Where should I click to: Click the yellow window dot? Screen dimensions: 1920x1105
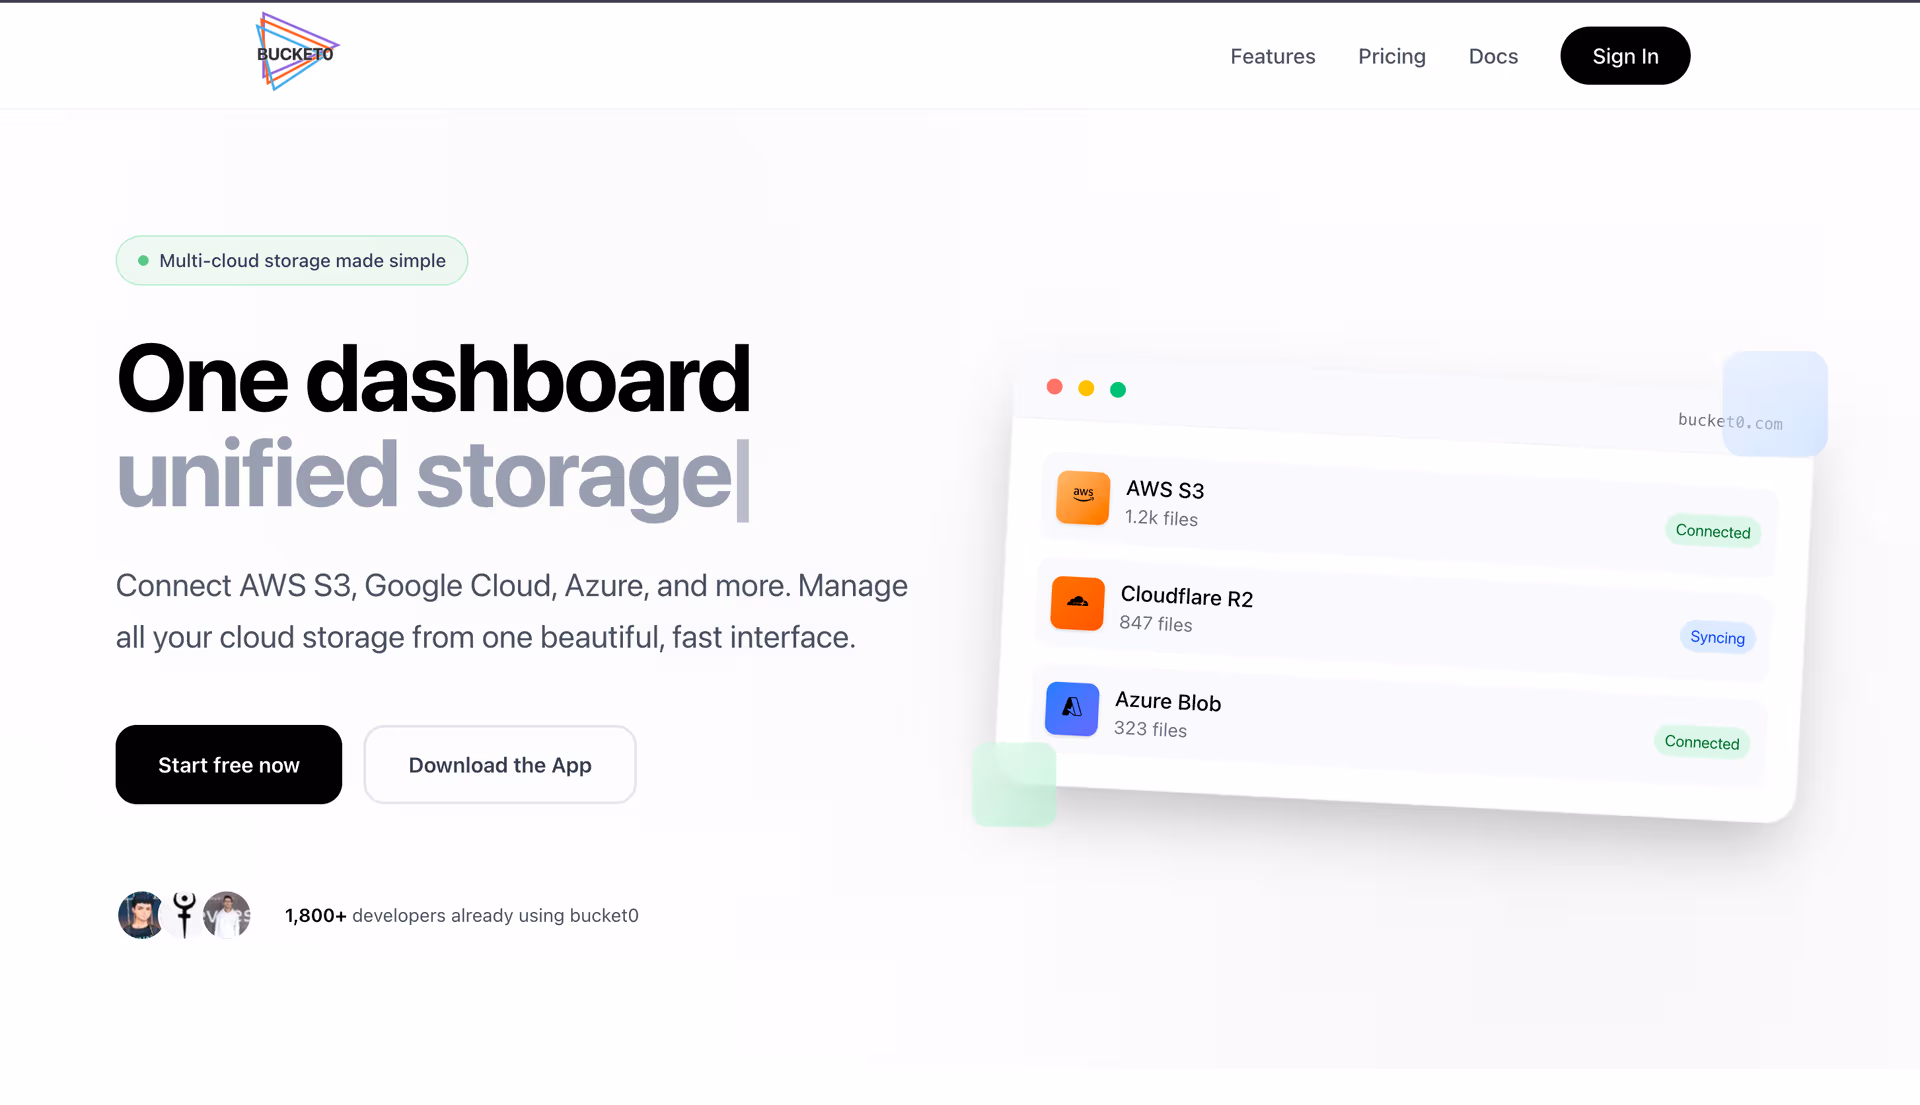pos(1086,388)
